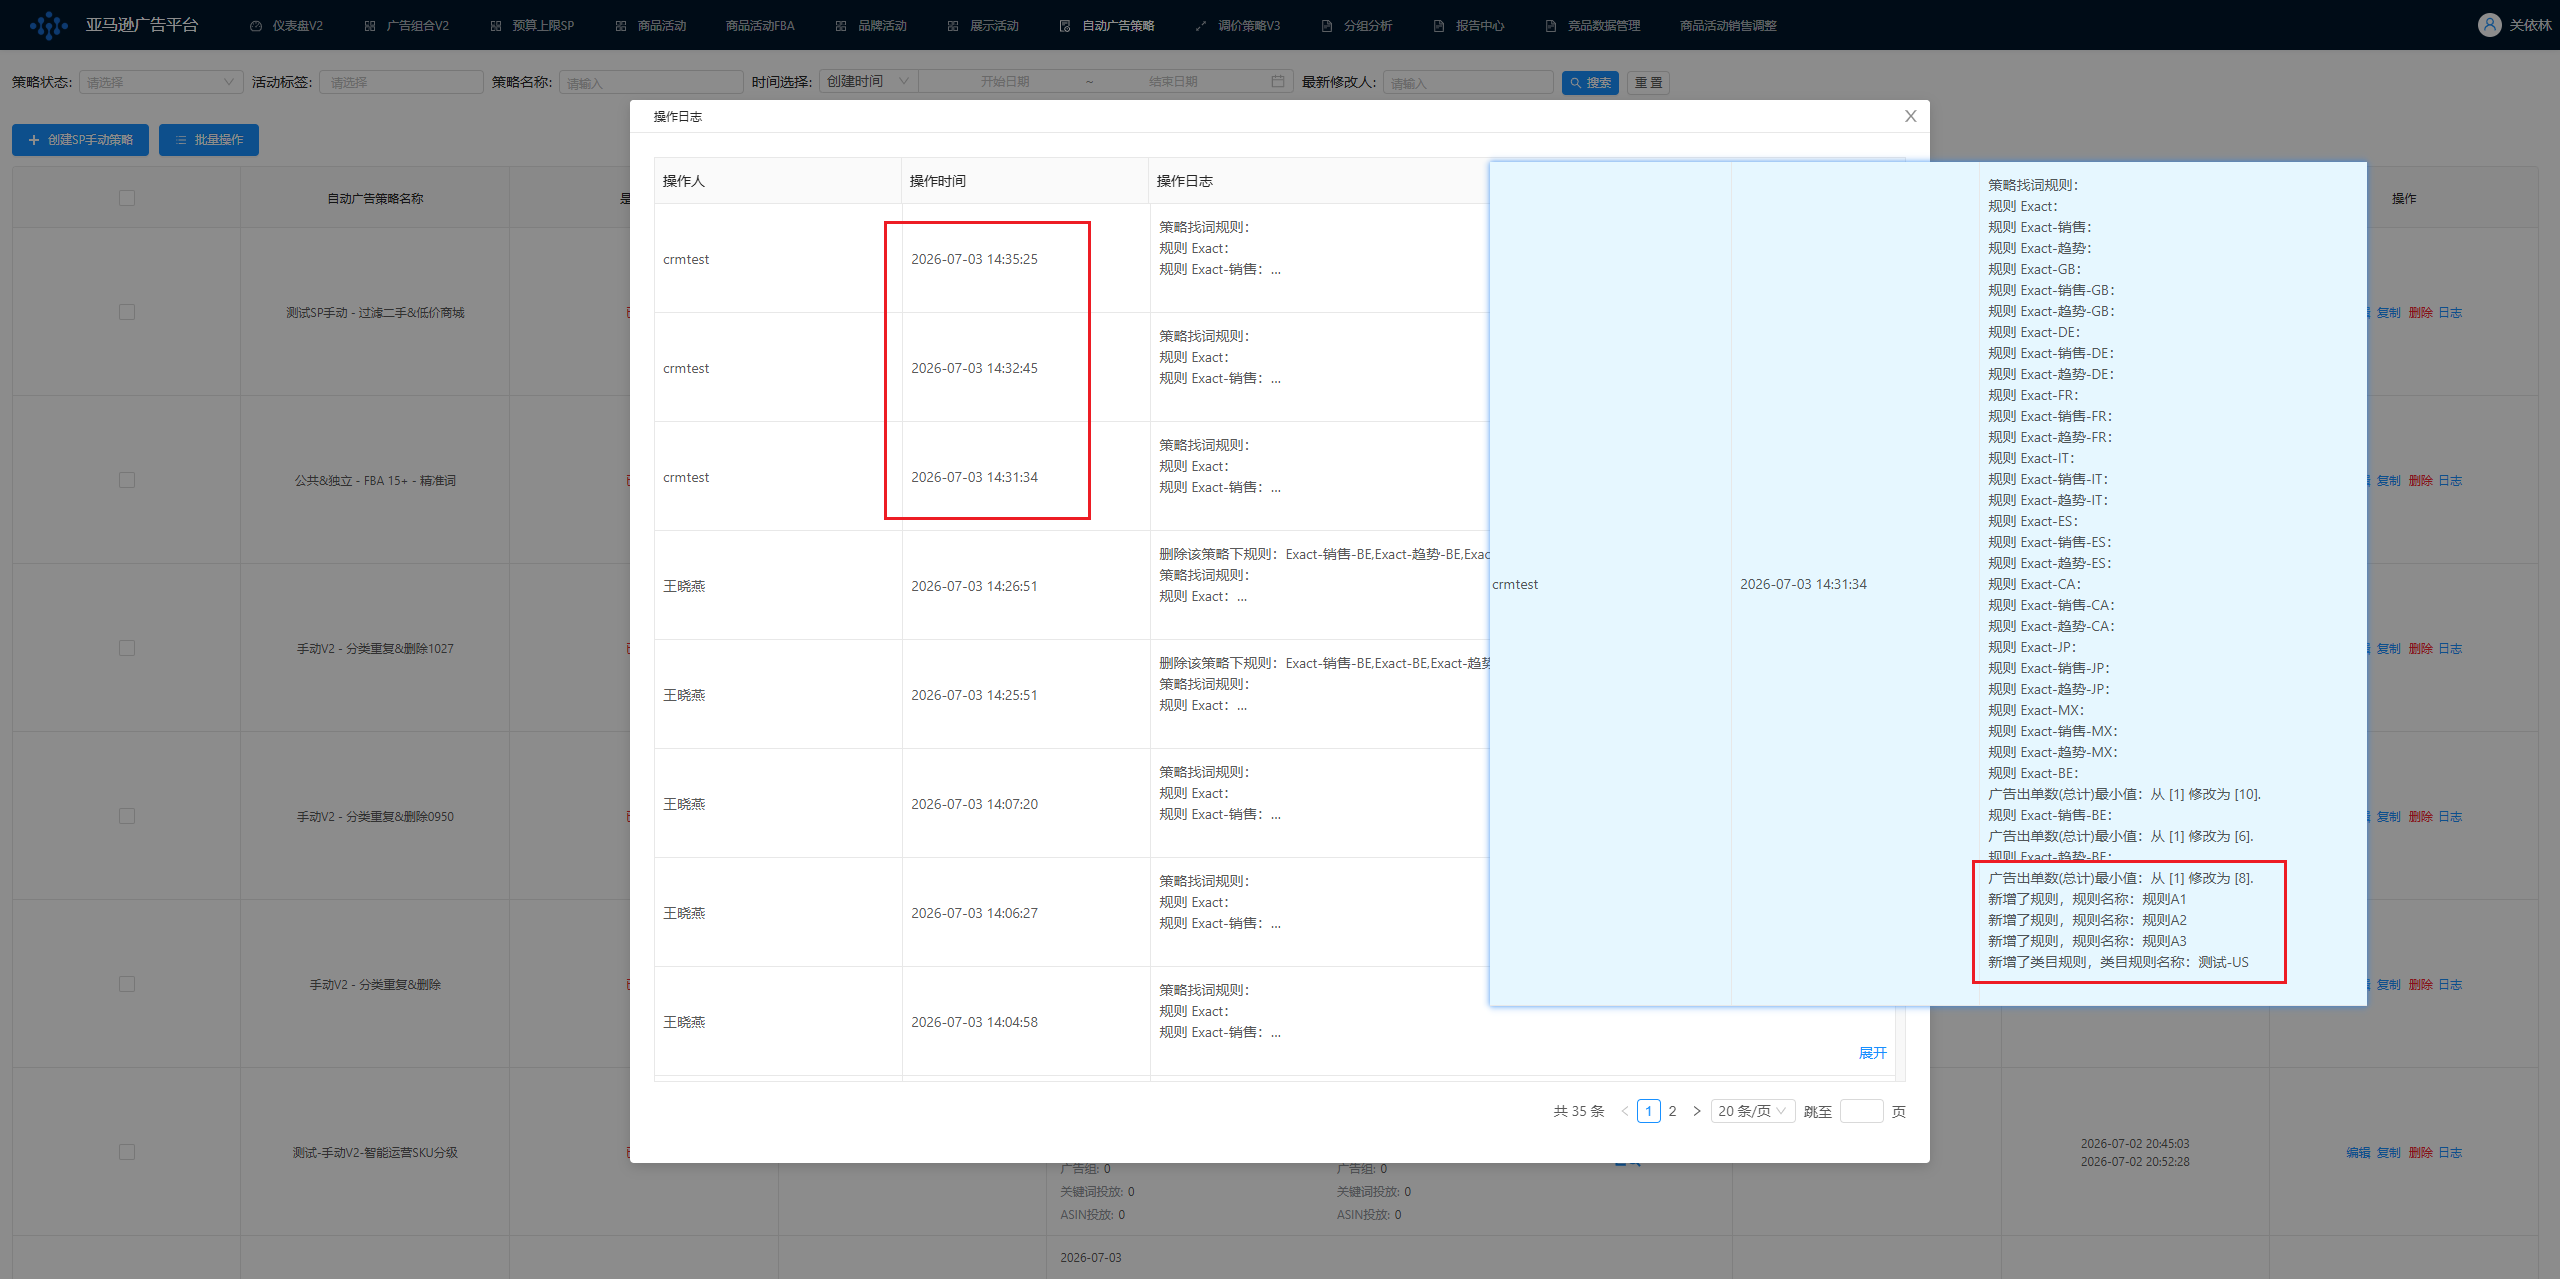Open 广告组合V2 menu

click(x=407, y=26)
